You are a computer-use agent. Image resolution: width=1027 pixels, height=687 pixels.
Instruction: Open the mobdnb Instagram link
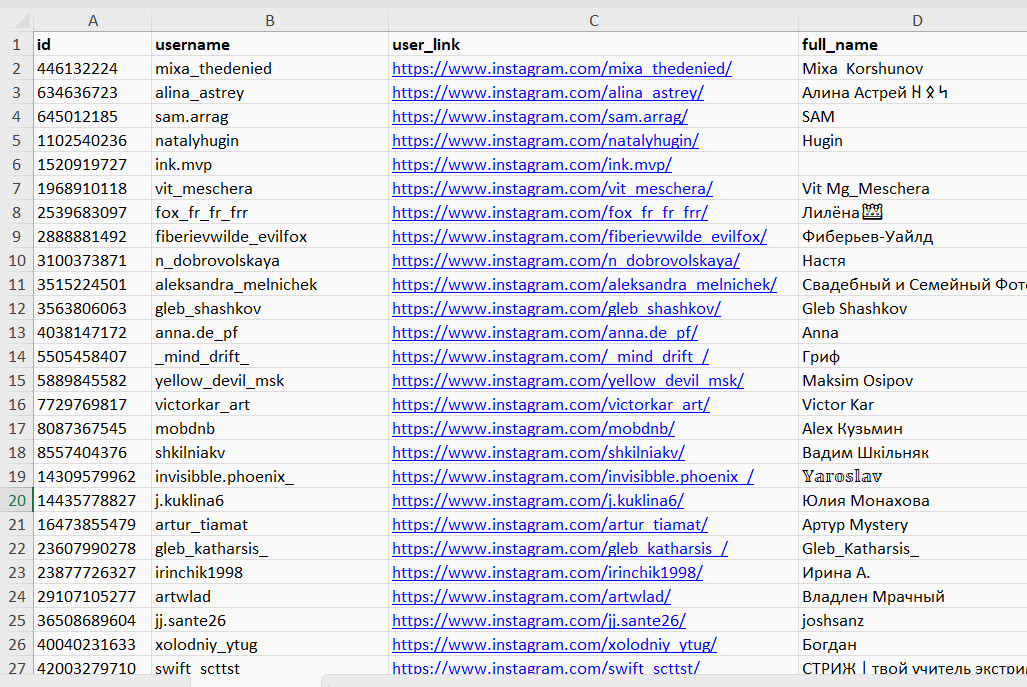533,429
